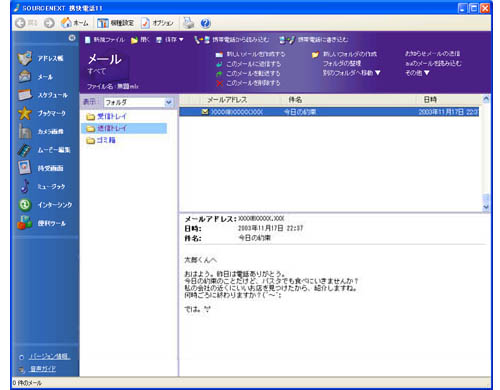Click the ファイル名 label in the header
This screenshot has height=390, width=500.
[x=100, y=86]
